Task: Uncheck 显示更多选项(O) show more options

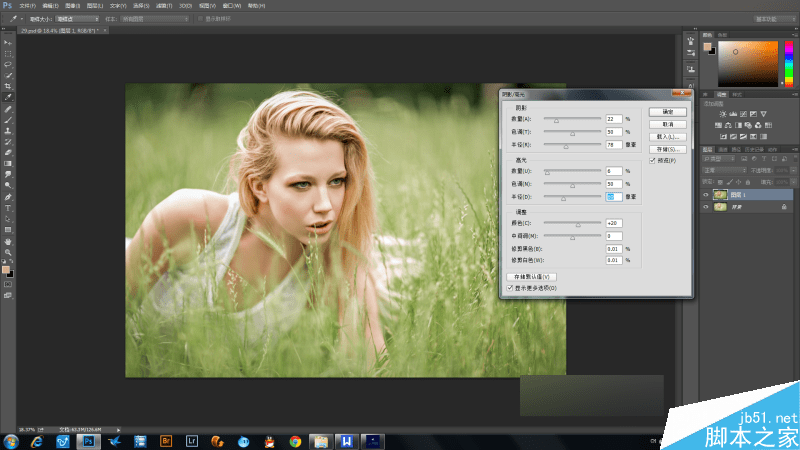Action: [510, 288]
